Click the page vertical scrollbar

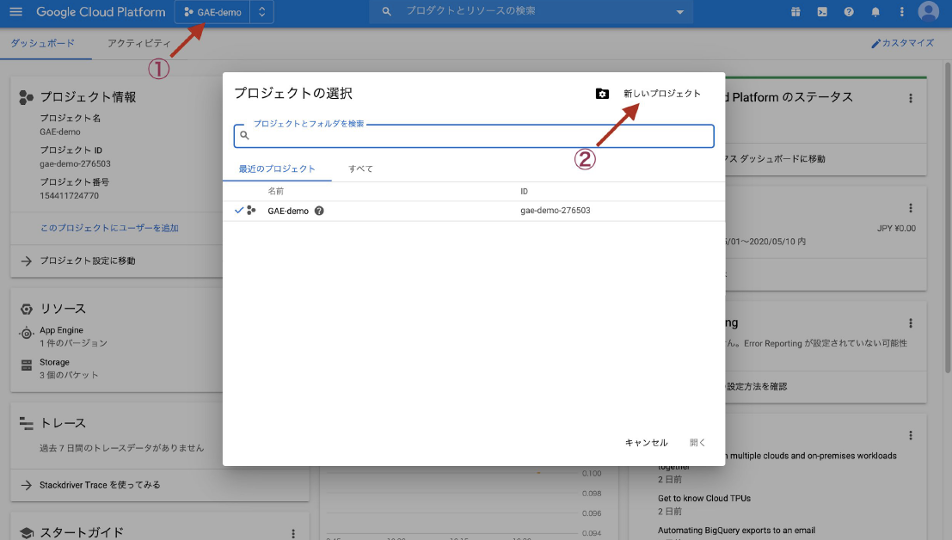tap(947, 217)
